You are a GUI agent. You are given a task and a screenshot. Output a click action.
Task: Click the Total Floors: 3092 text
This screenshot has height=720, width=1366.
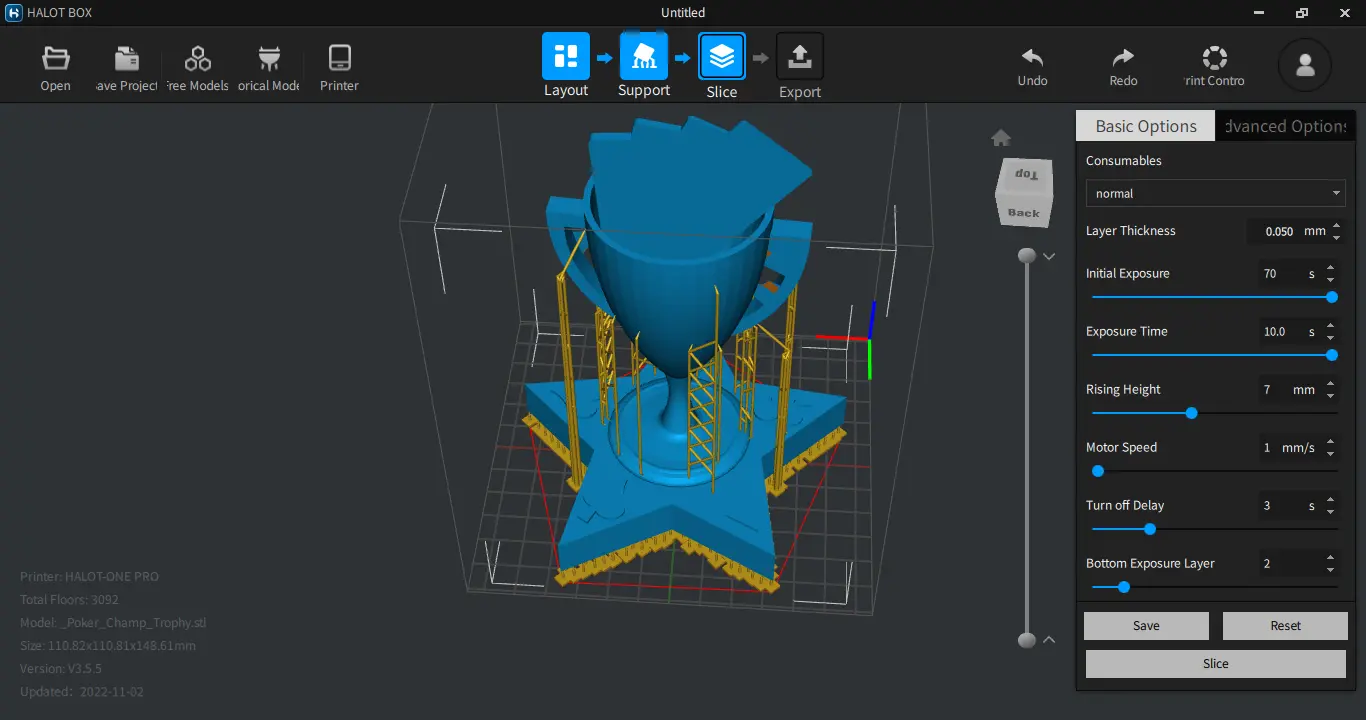(x=69, y=600)
